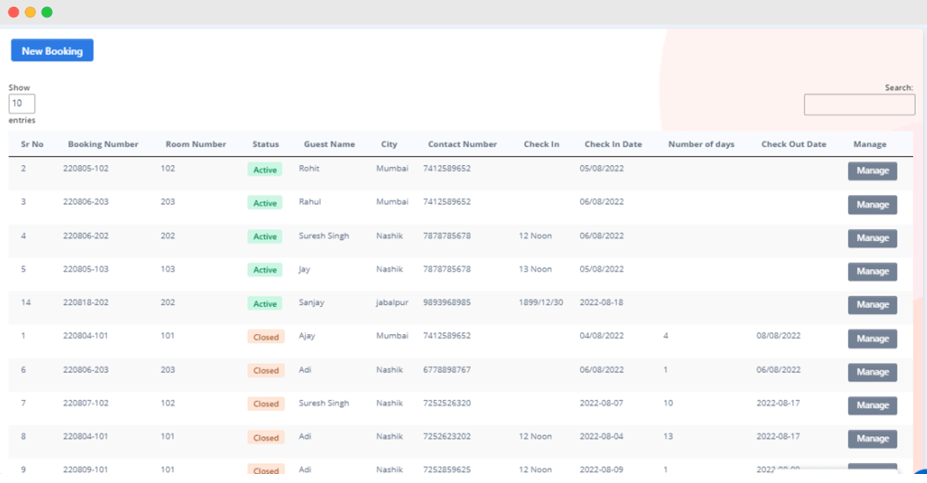Sort by Guest Name column header
Viewport: 927px width, 483px height.
click(x=329, y=144)
